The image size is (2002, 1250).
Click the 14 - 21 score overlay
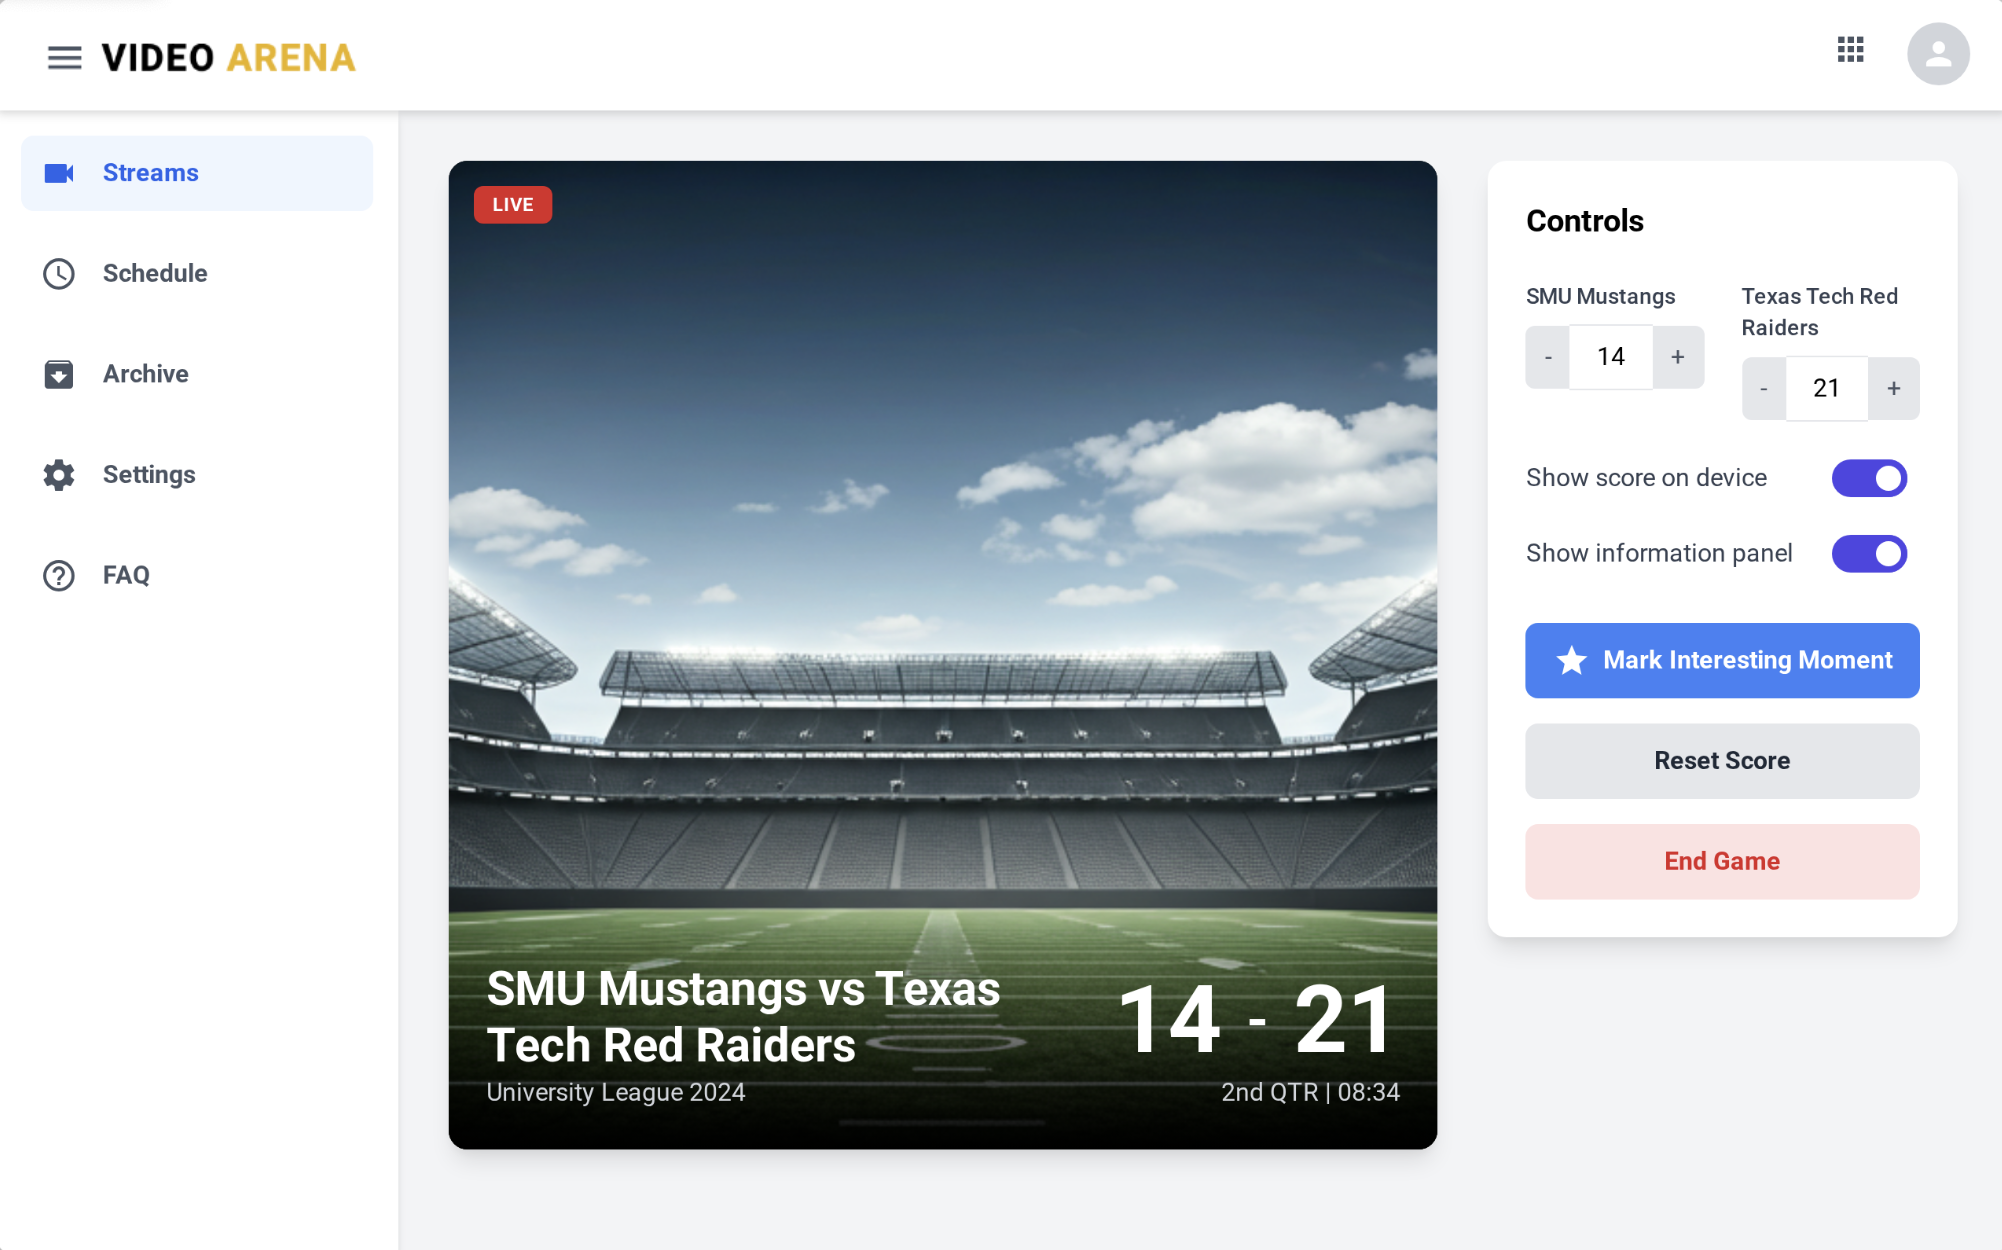tap(1257, 1020)
